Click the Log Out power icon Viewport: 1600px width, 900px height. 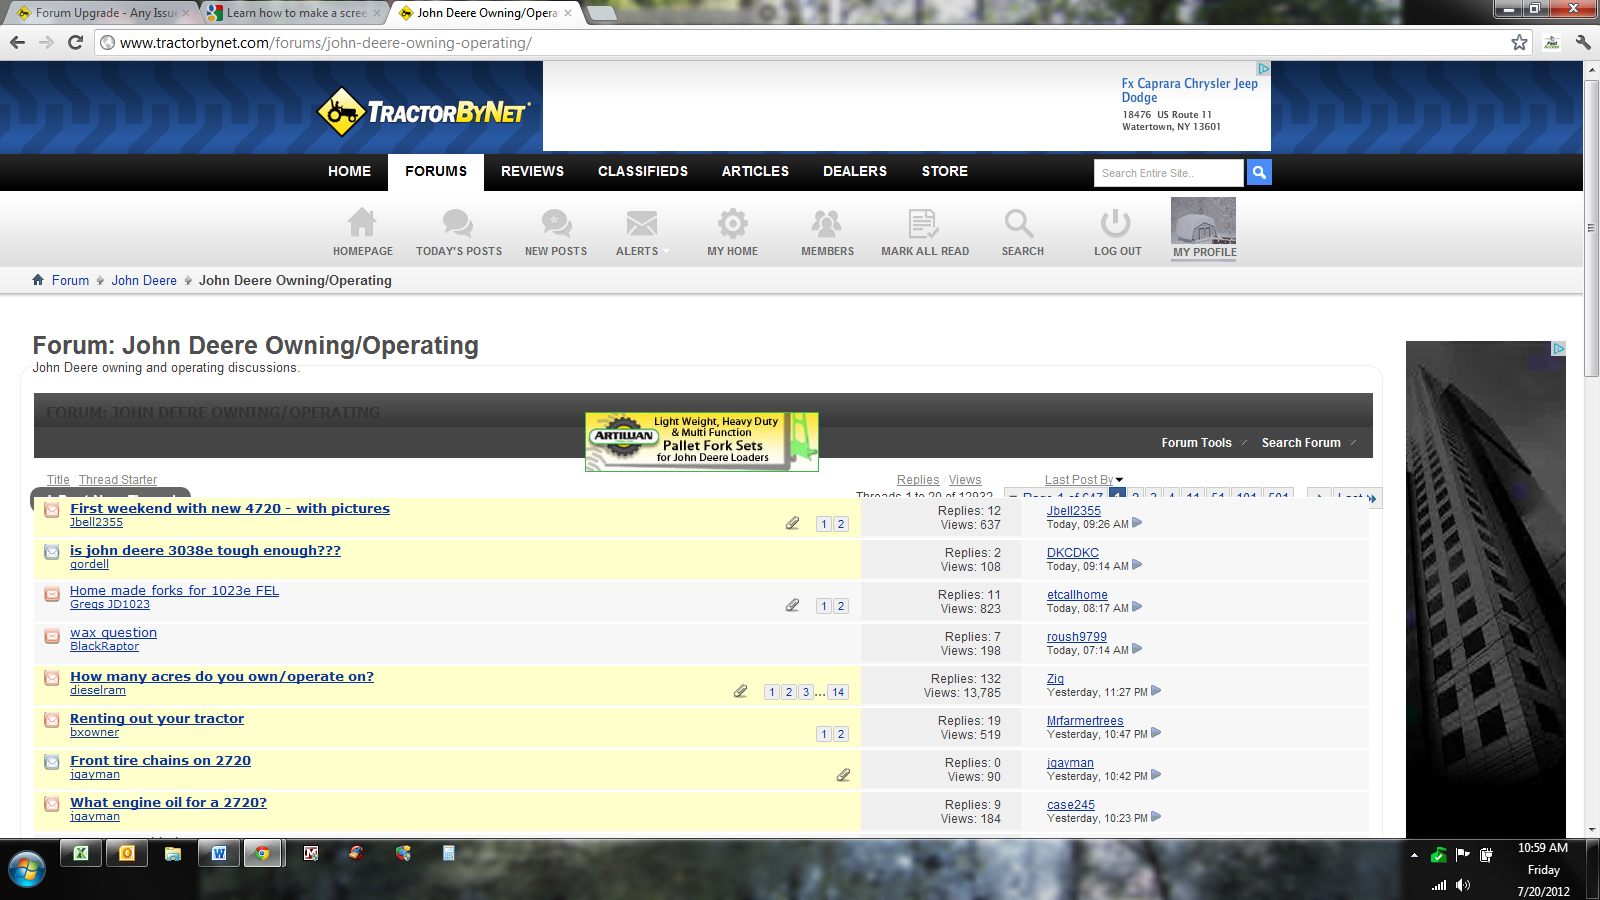[x=1116, y=223]
